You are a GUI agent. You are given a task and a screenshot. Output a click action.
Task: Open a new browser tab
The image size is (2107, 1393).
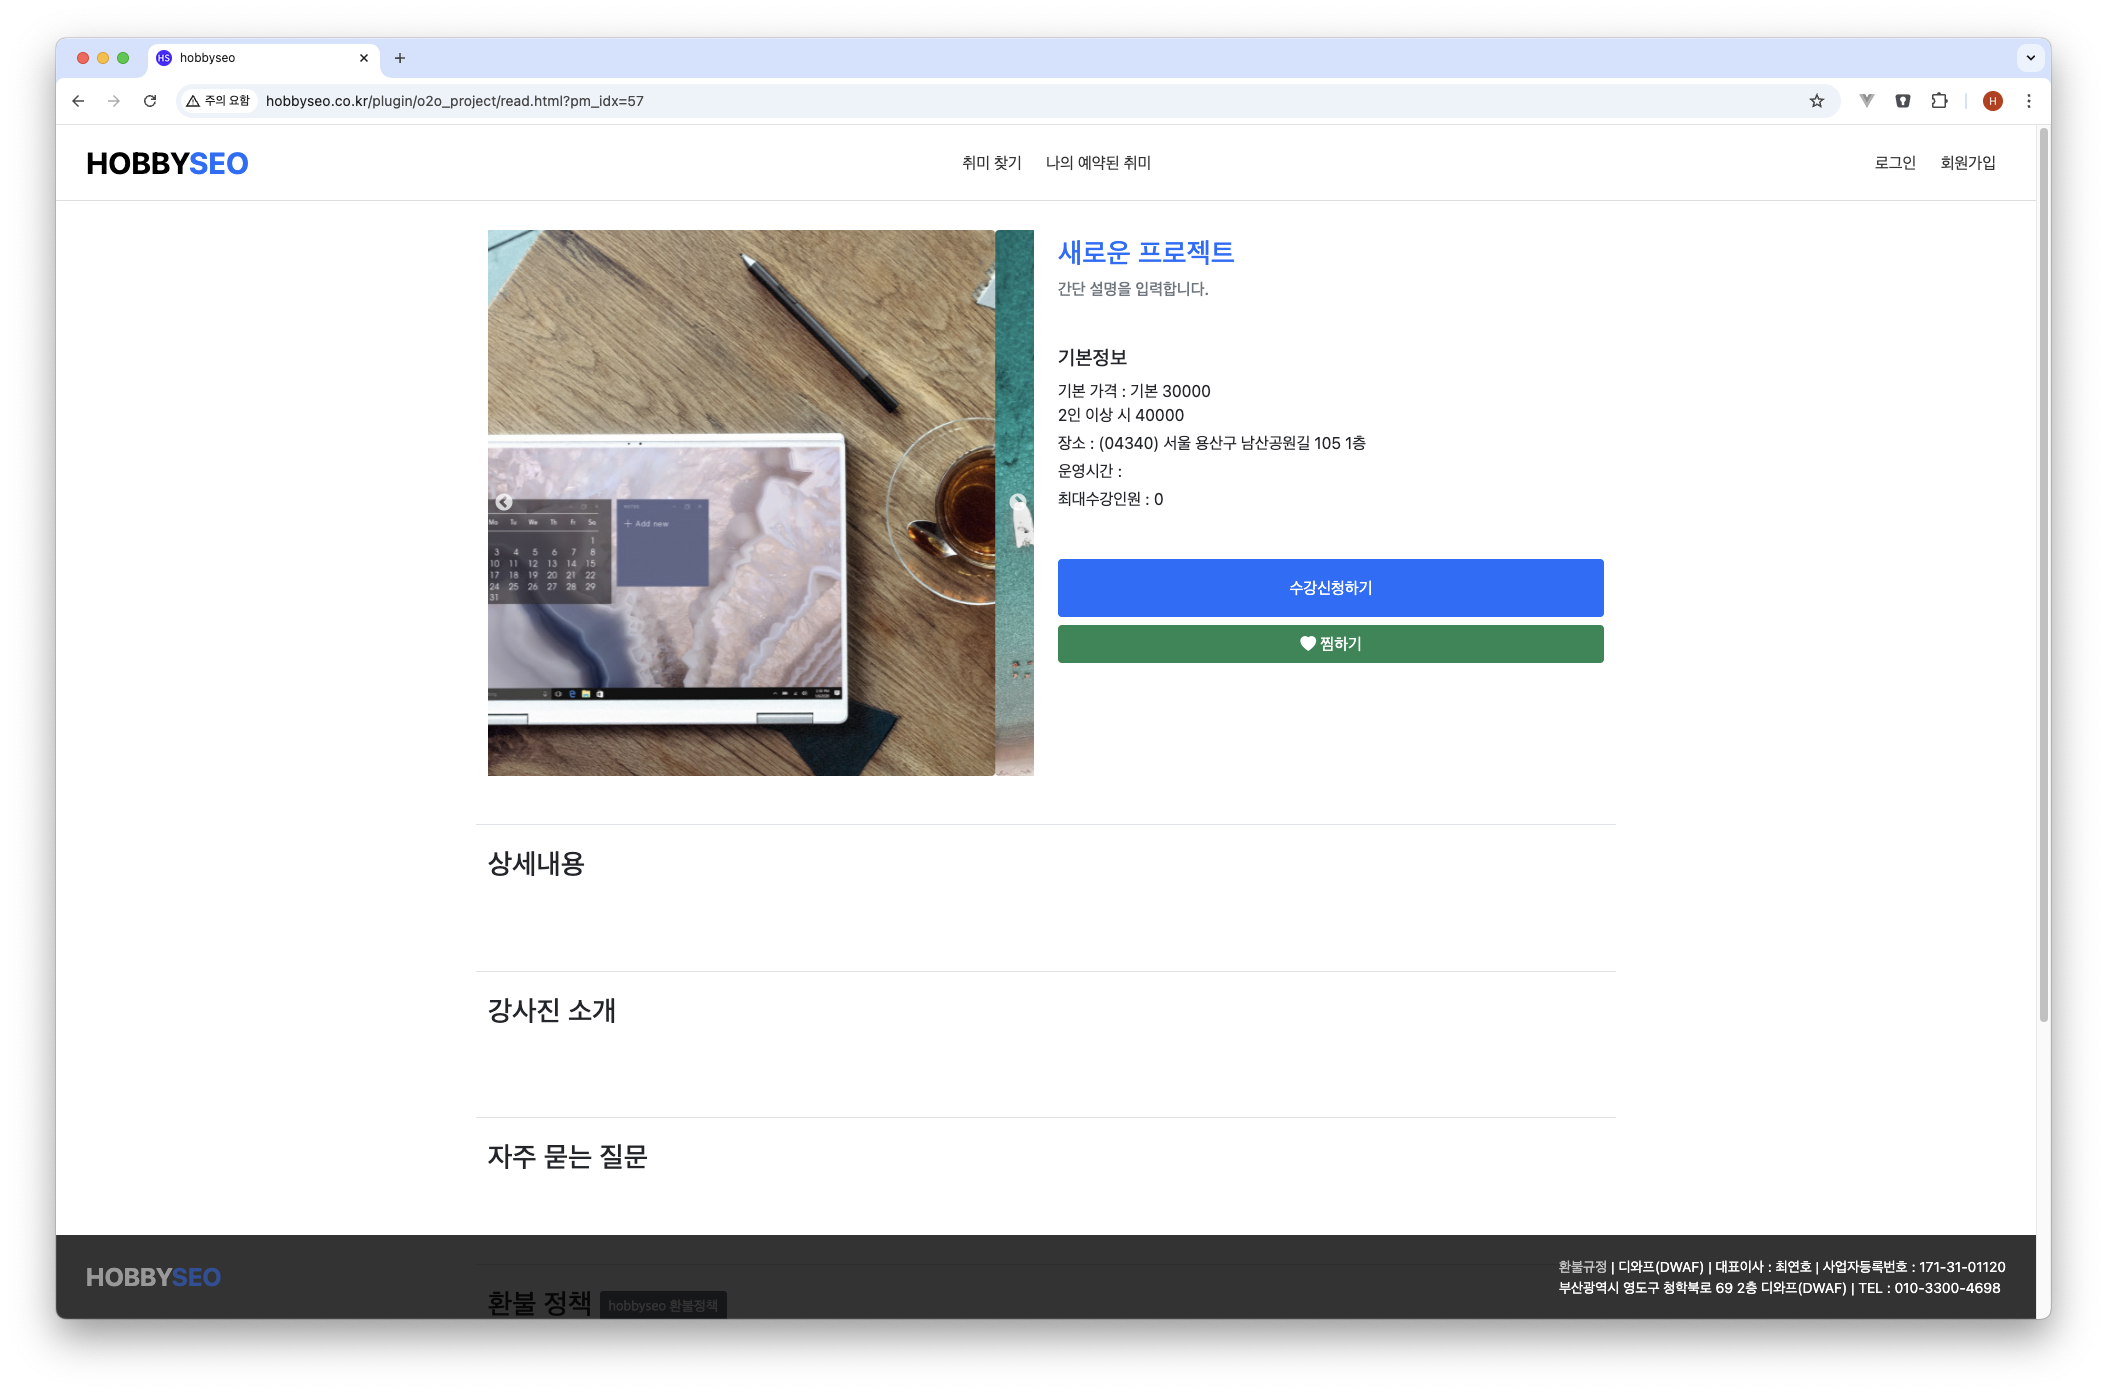coord(400,58)
